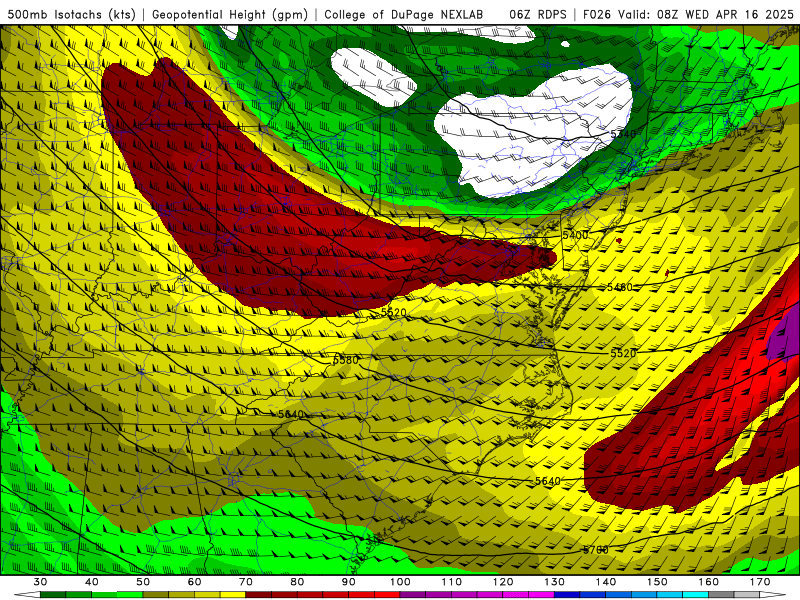Click the "College of DuPage NEXLAB" credit
Viewport: 800px width, 600px height.
404,14
